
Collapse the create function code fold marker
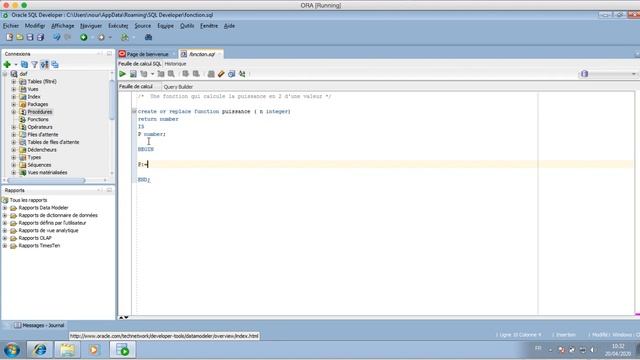pyautogui.click(x=134, y=111)
